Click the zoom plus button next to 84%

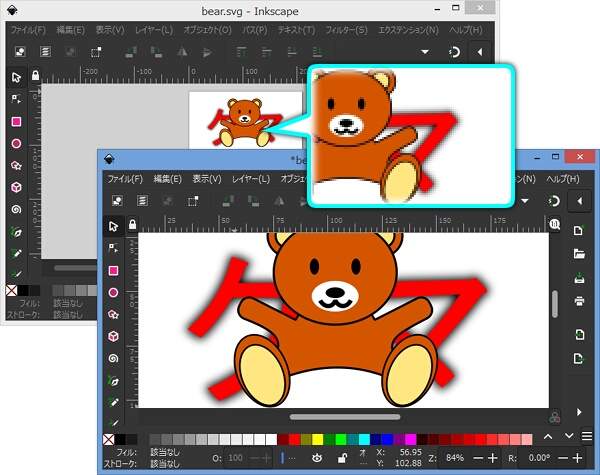pyautogui.click(x=492, y=457)
